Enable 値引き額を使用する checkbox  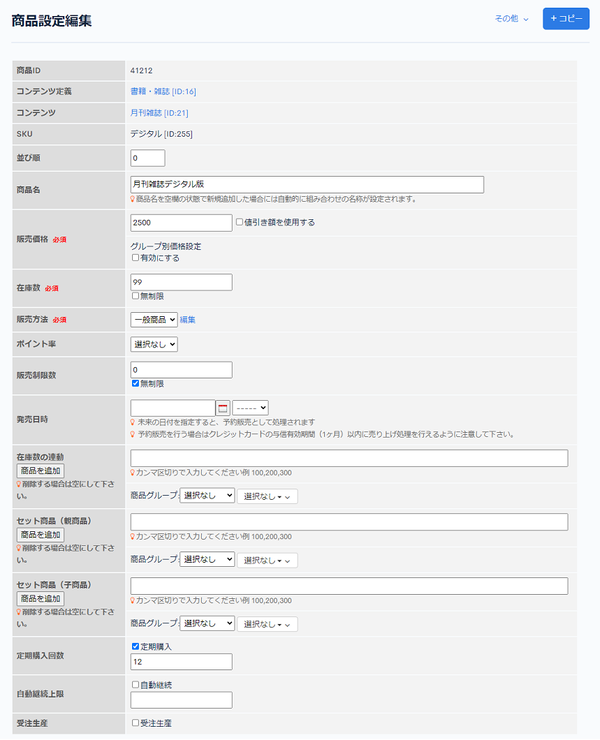pos(239,222)
